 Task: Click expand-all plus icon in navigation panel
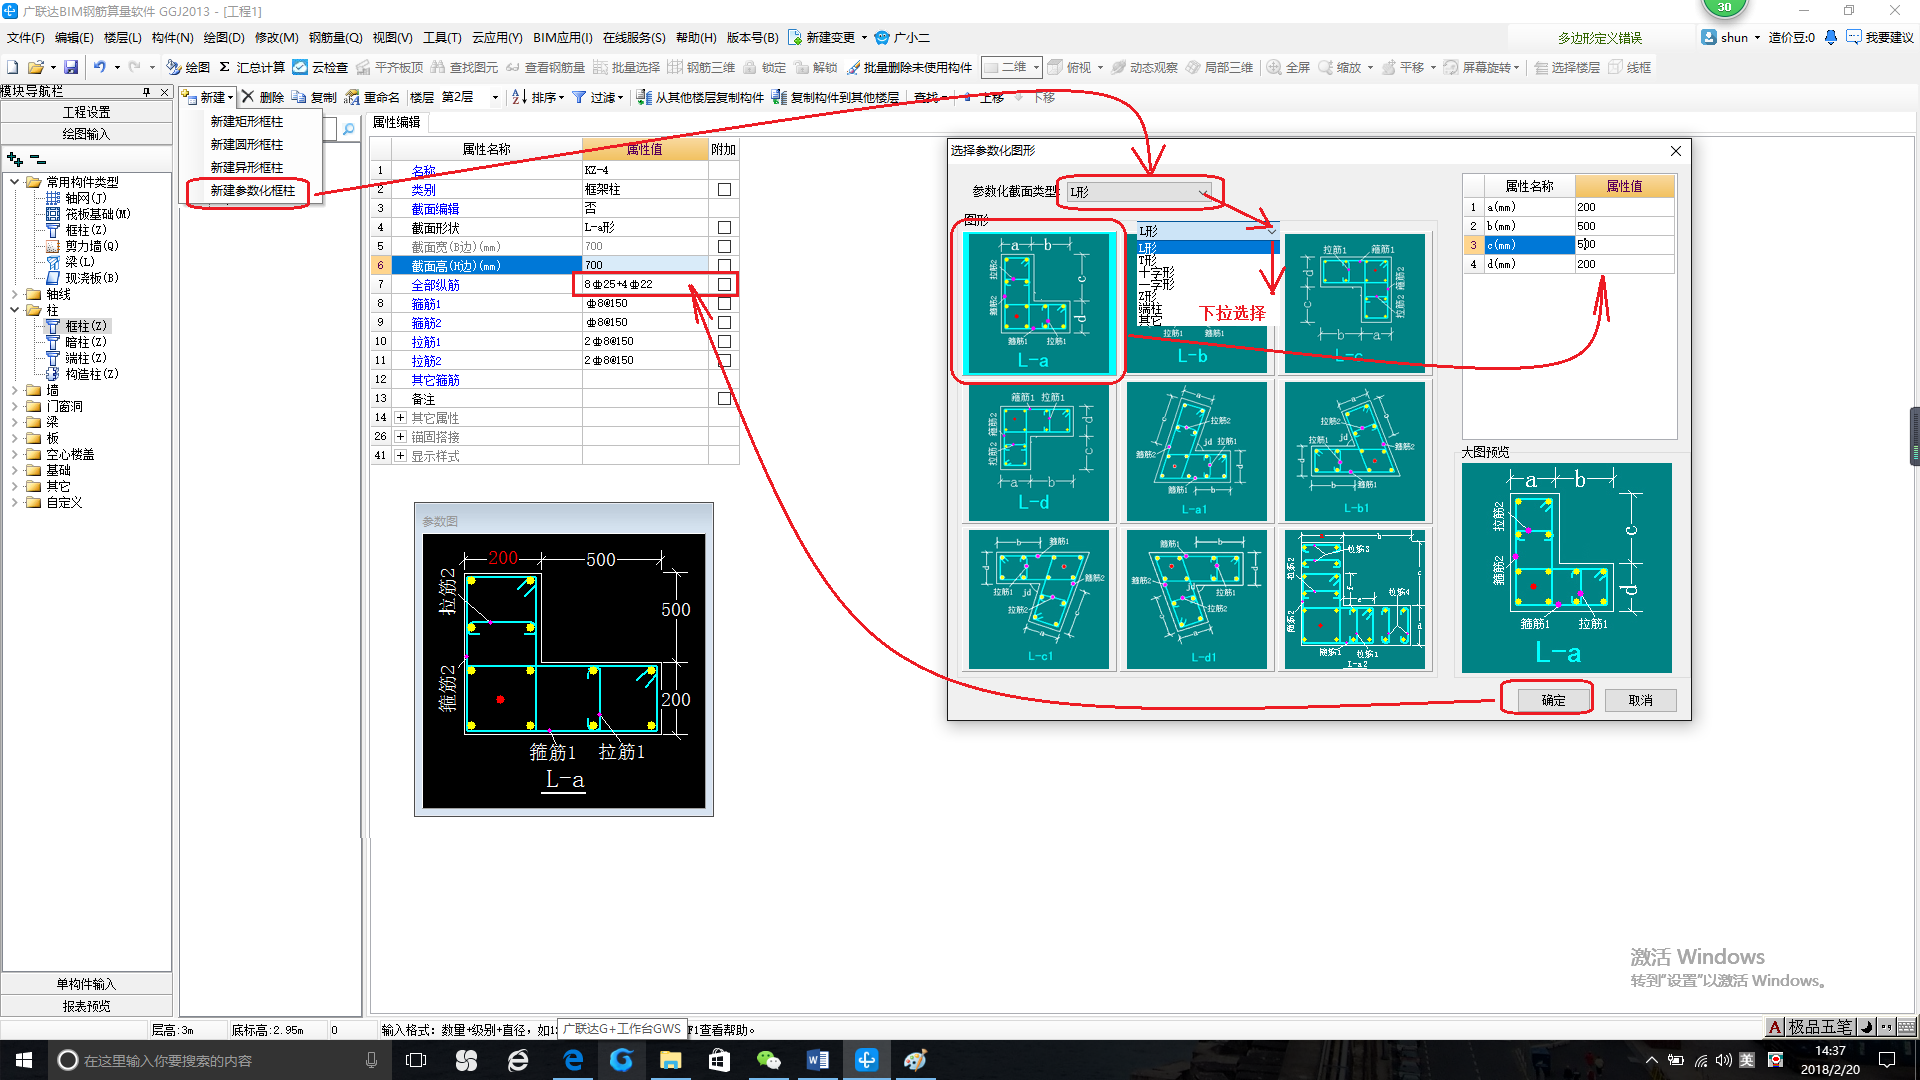pyautogui.click(x=14, y=159)
